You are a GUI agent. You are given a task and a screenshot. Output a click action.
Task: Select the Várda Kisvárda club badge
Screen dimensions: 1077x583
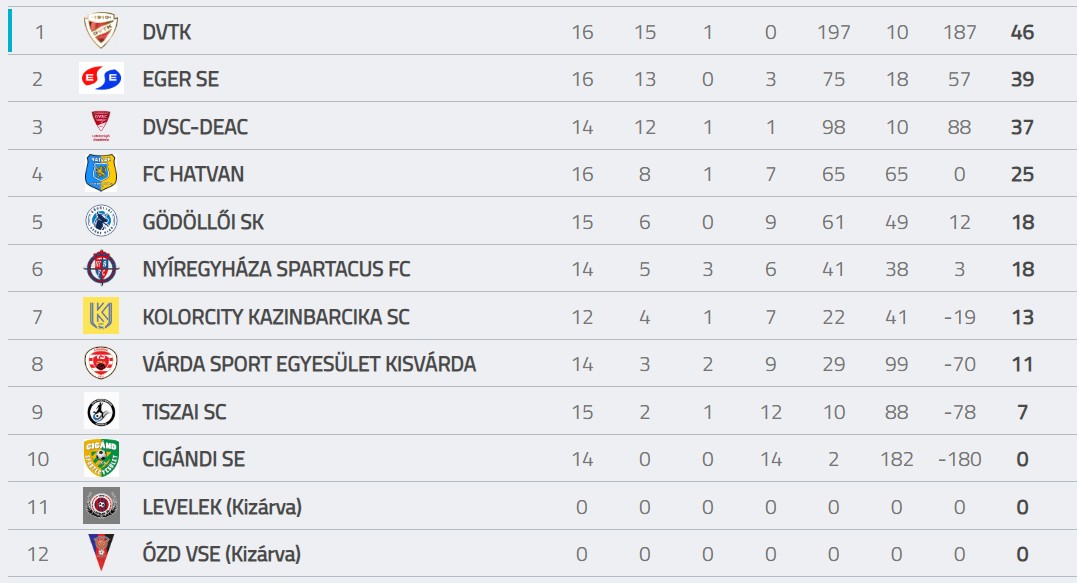(101, 363)
